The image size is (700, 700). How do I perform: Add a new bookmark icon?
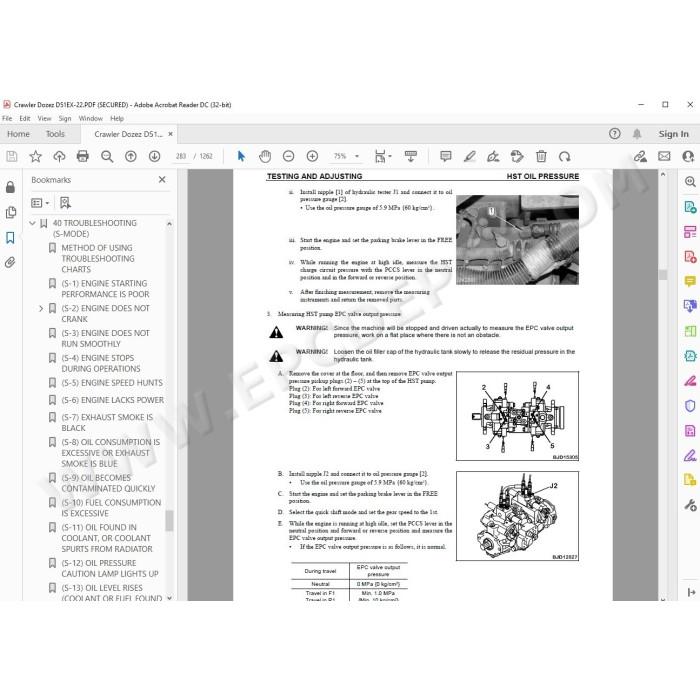click(x=65, y=203)
